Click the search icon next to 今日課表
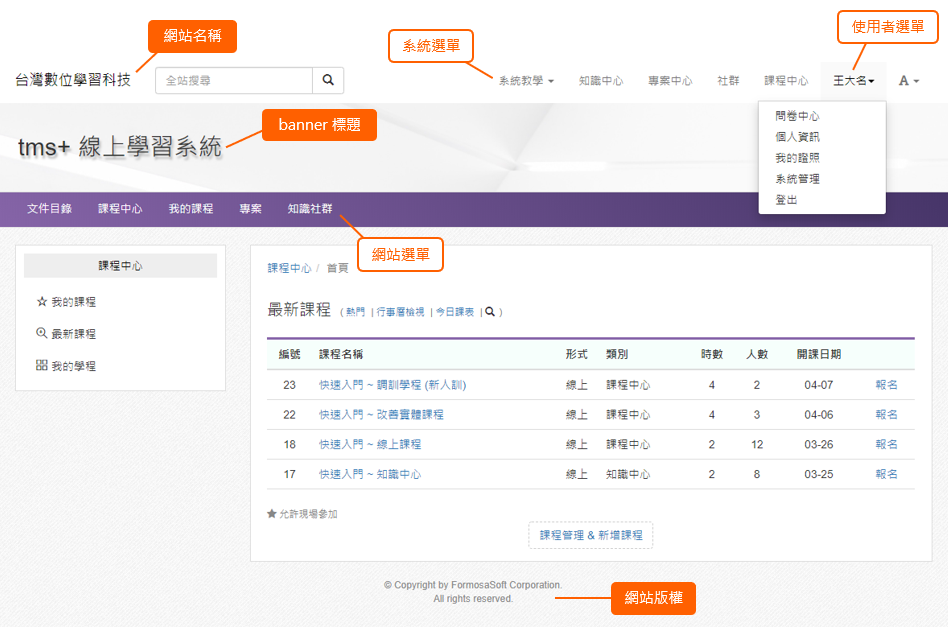This screenshot has width=948, height=627. point(490,312)
